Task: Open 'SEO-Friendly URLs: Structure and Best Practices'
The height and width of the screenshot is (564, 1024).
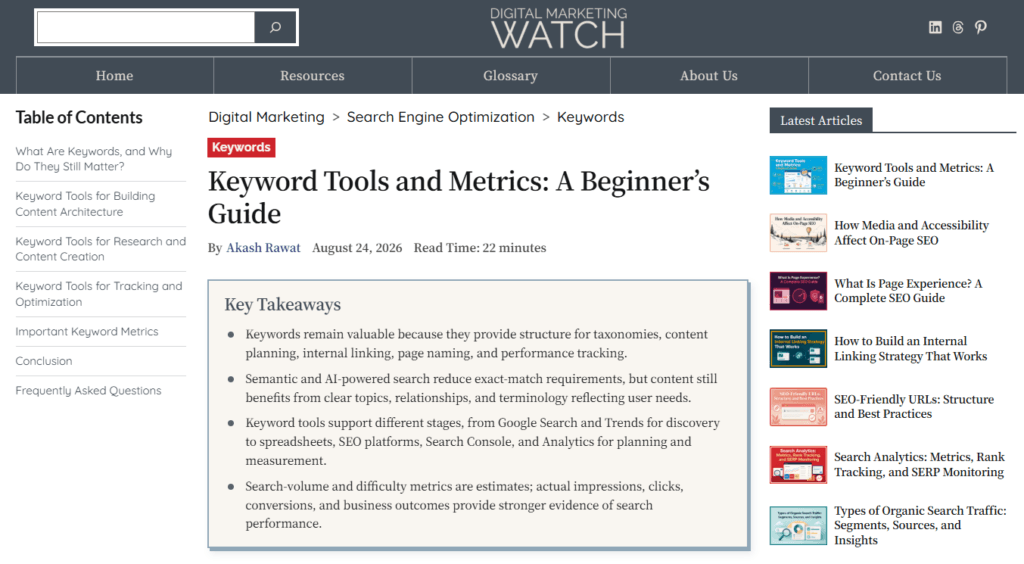Action: [x=914, y=407]
